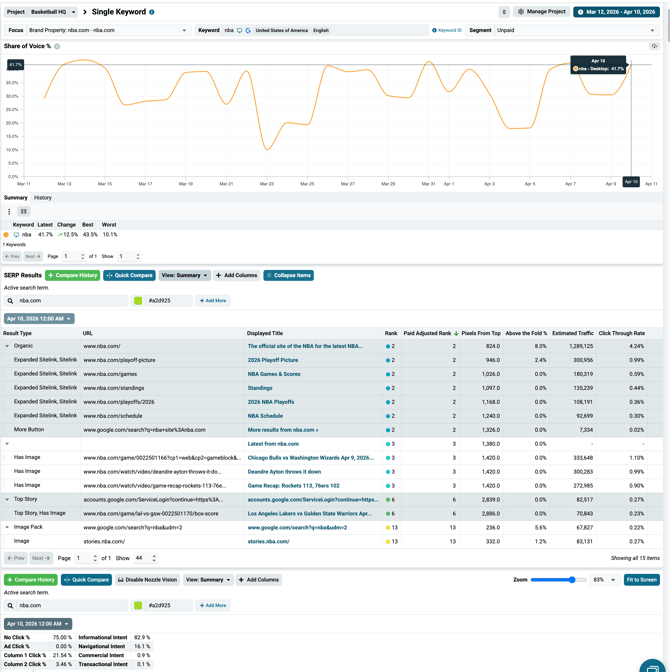Adjust the Zoom slider
Viewport: 670px width, 672px height.
(572, 580)
